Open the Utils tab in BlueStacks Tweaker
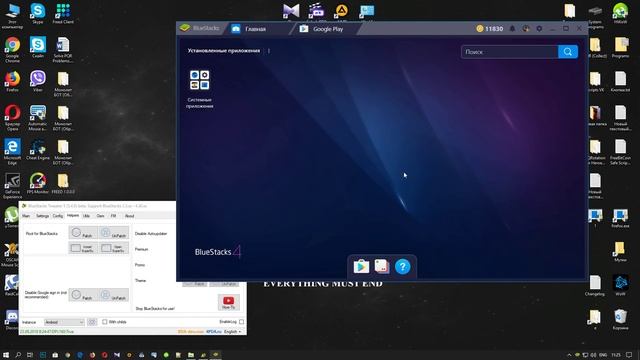 [x=87, y=216]
